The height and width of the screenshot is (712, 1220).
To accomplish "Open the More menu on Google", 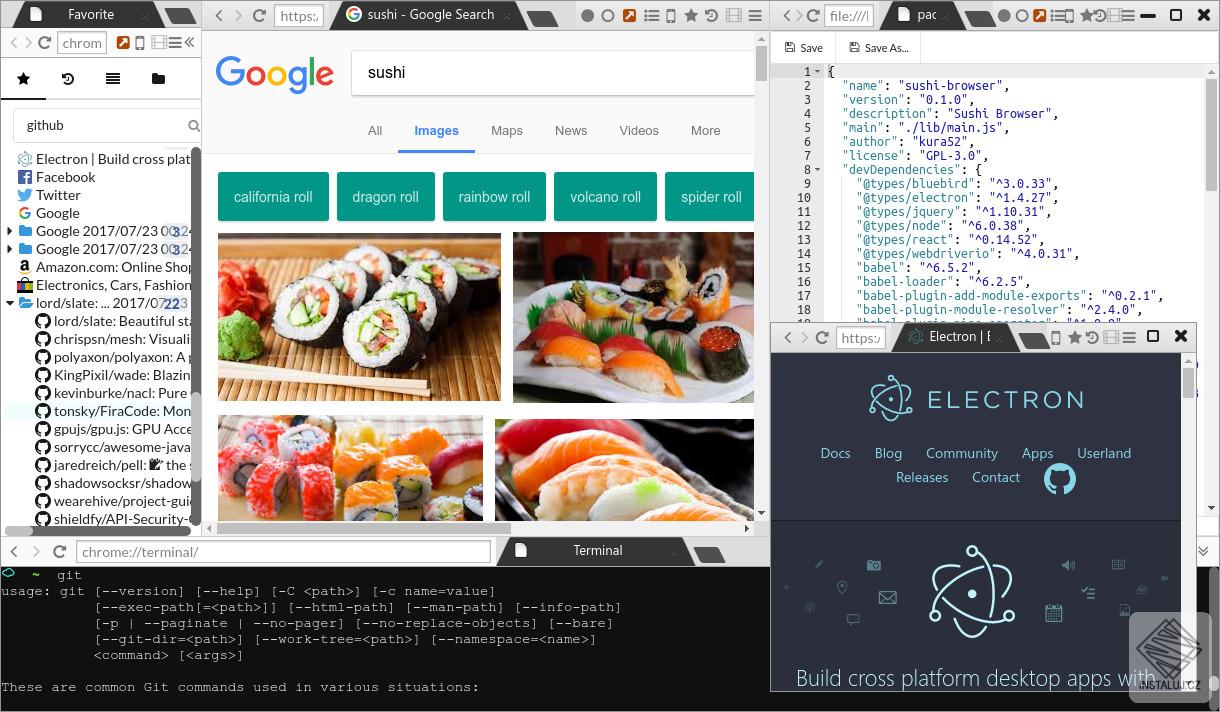I will click(705, 131).
